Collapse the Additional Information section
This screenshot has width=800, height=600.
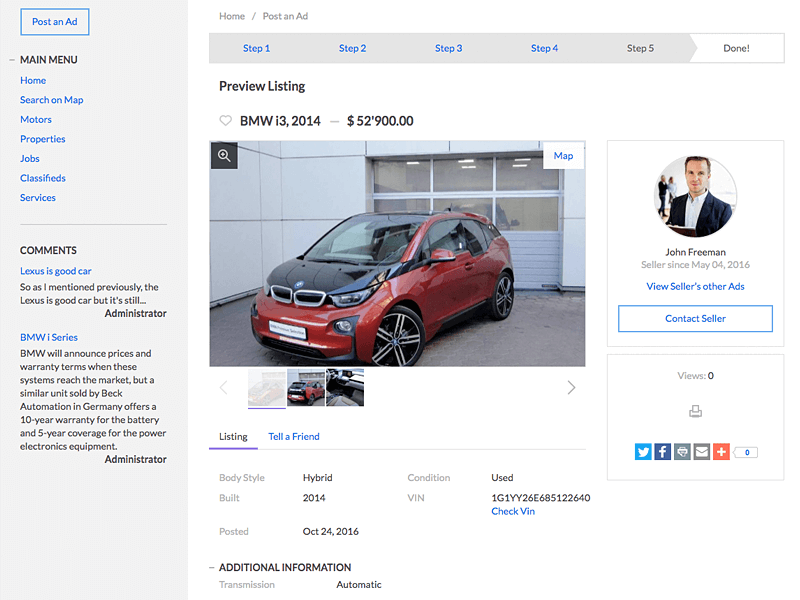[212, 567]
